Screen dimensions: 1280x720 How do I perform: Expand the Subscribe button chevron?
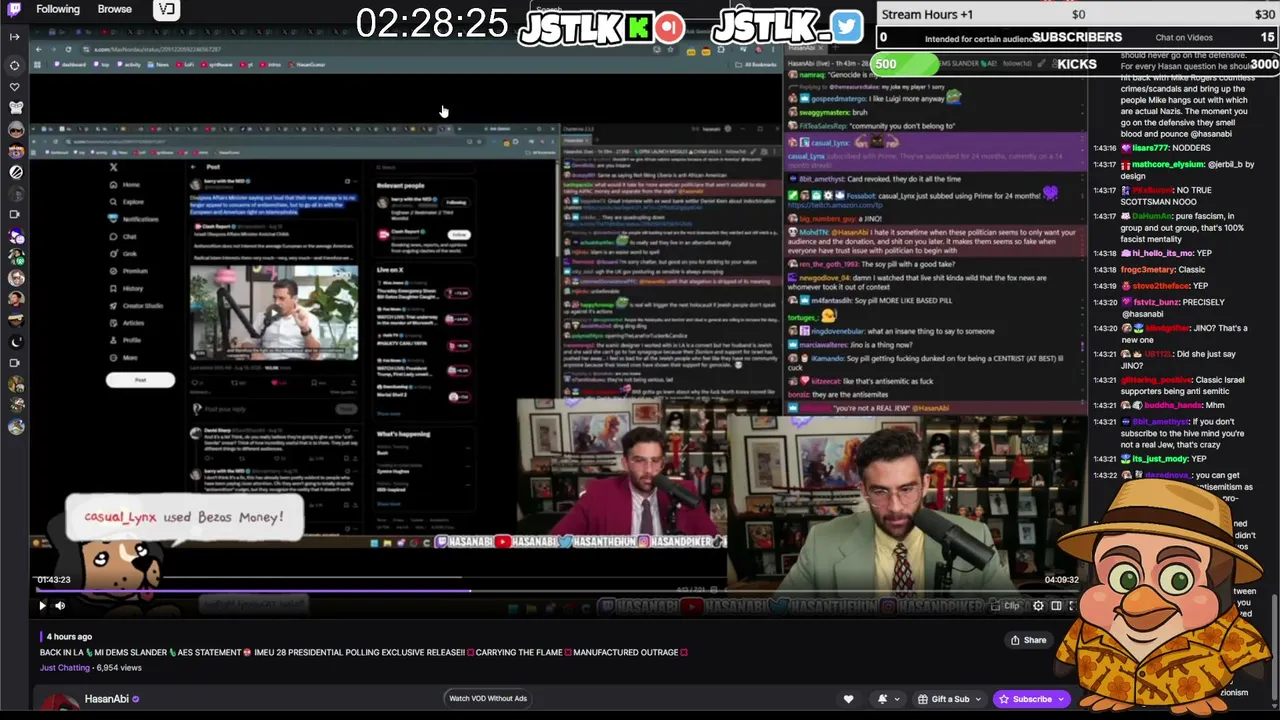[x=1062, y=699]
